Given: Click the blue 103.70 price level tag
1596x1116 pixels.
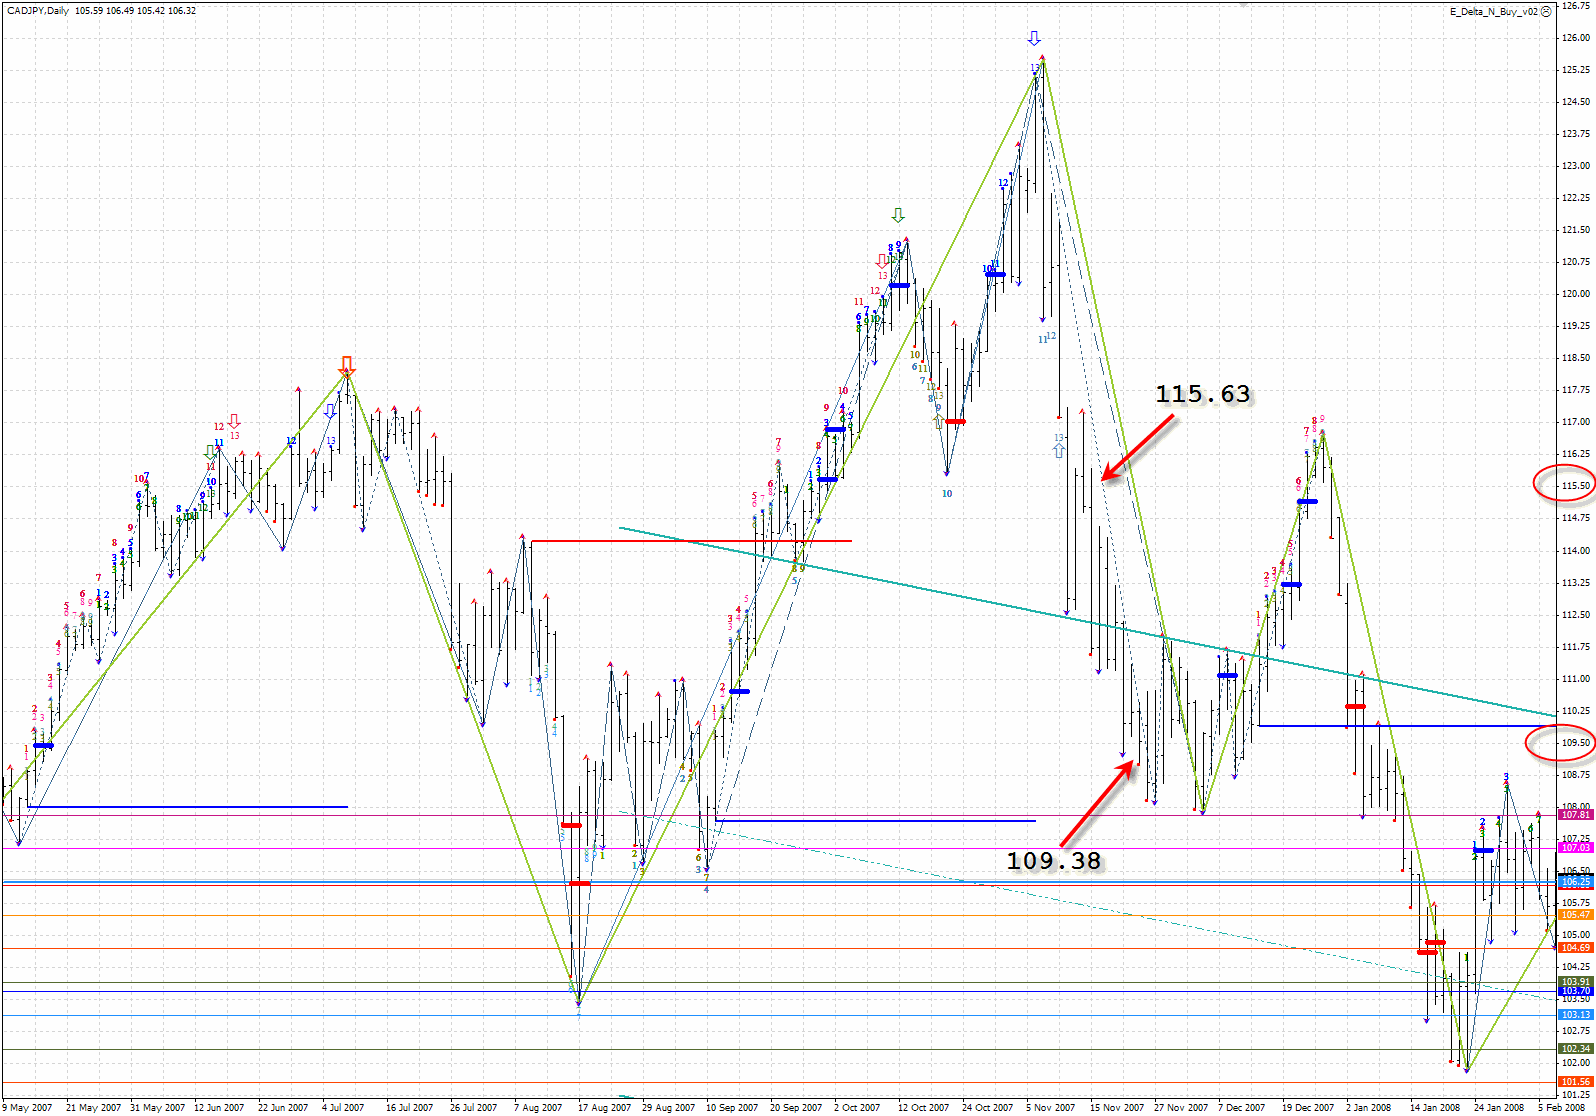Looking at the screenshot, I should click(1575, 991).
